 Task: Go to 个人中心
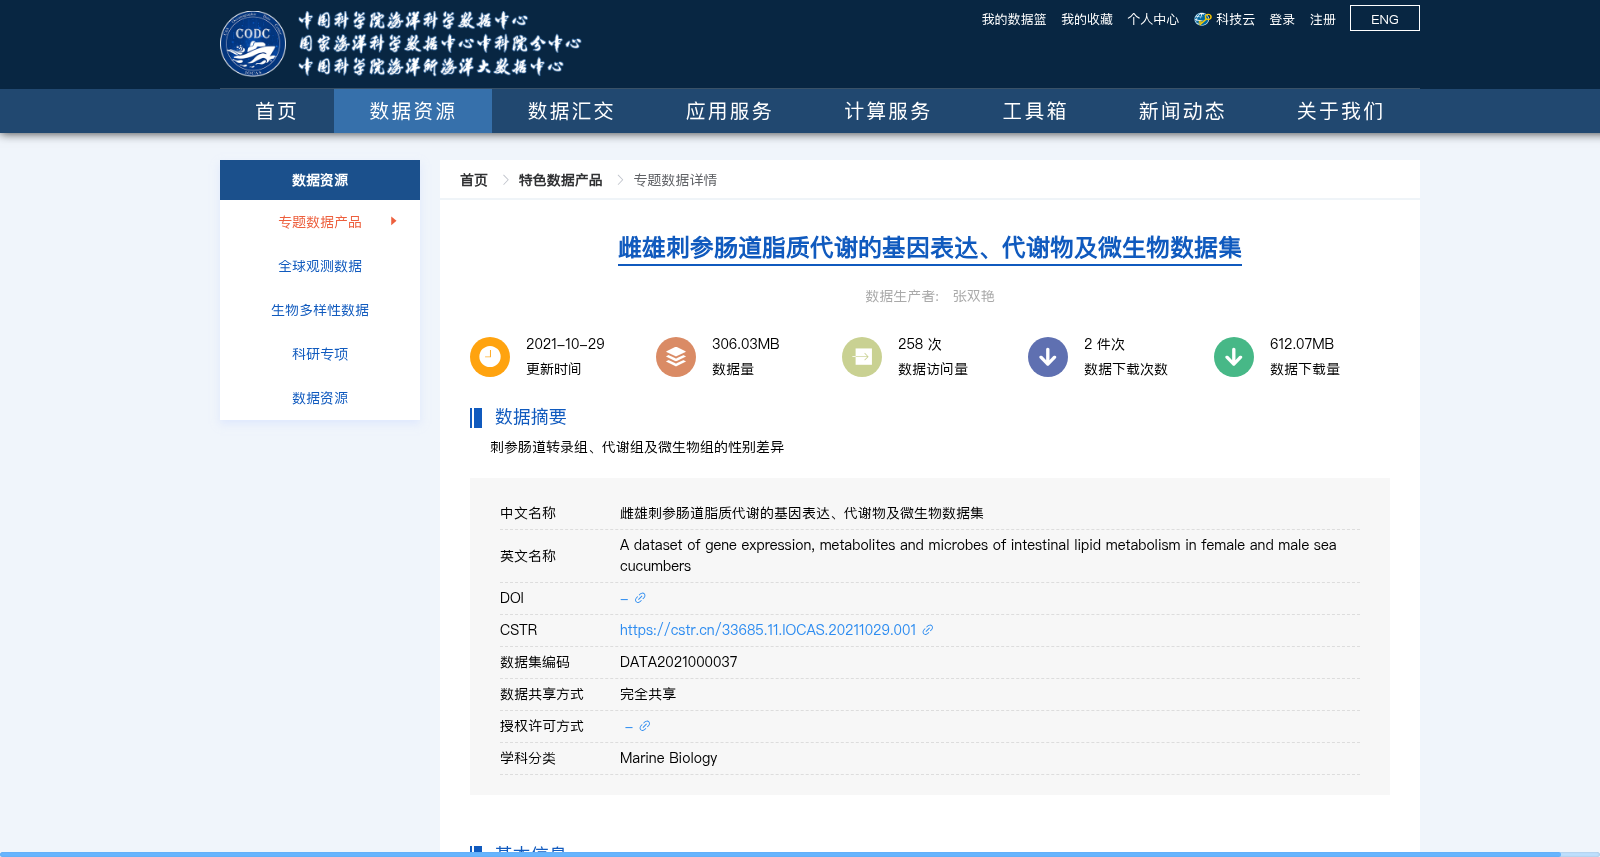1153,19
